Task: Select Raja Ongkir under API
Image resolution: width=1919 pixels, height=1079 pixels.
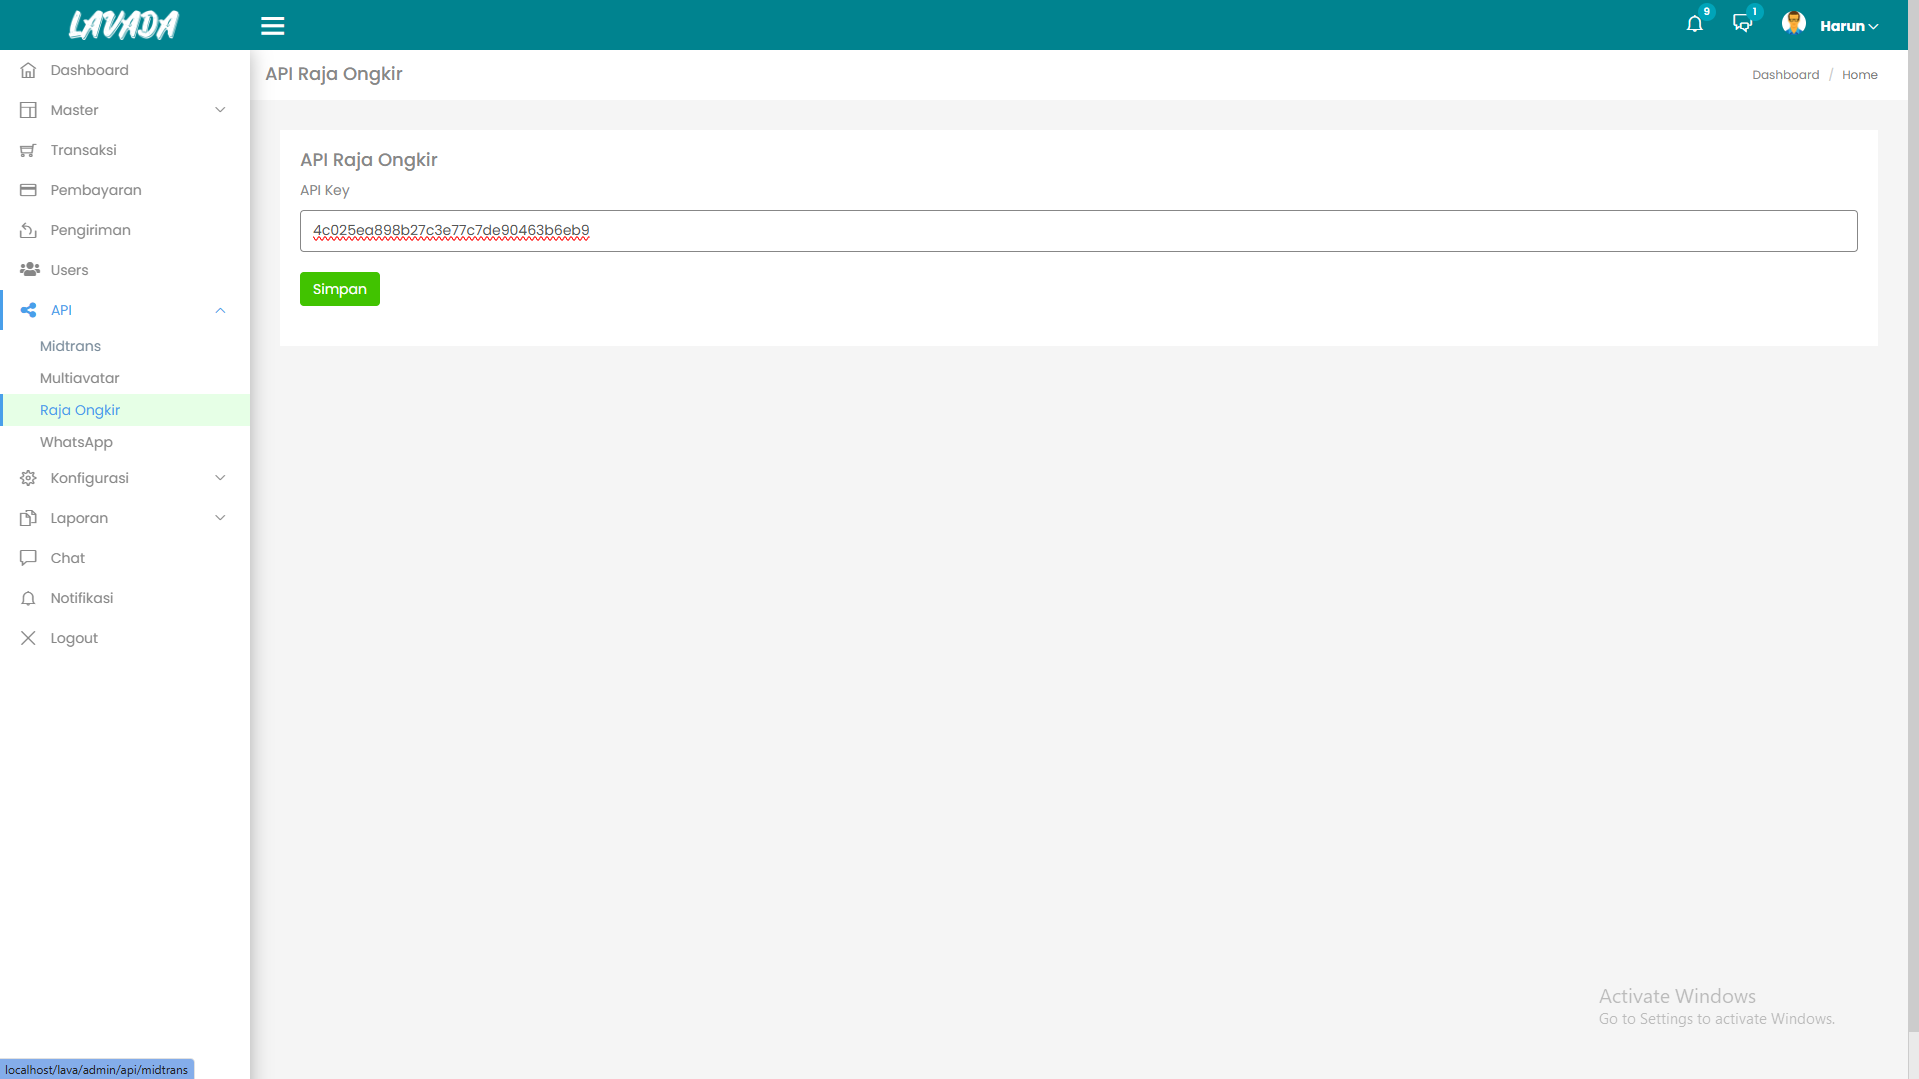Action: pos(80,410)
